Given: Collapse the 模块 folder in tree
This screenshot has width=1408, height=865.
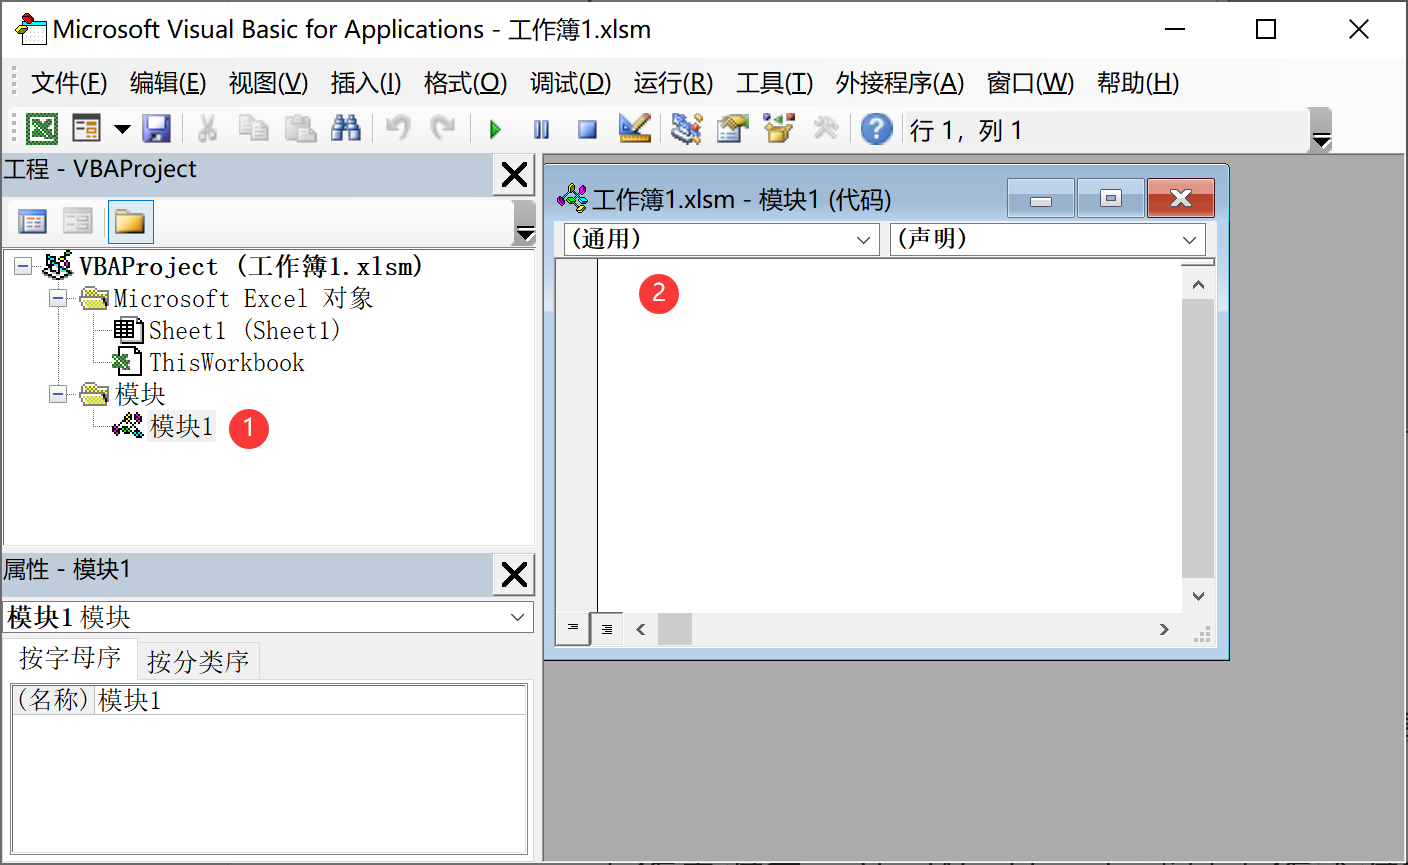Looking at the screenshot, I should [x=58, y=394].
